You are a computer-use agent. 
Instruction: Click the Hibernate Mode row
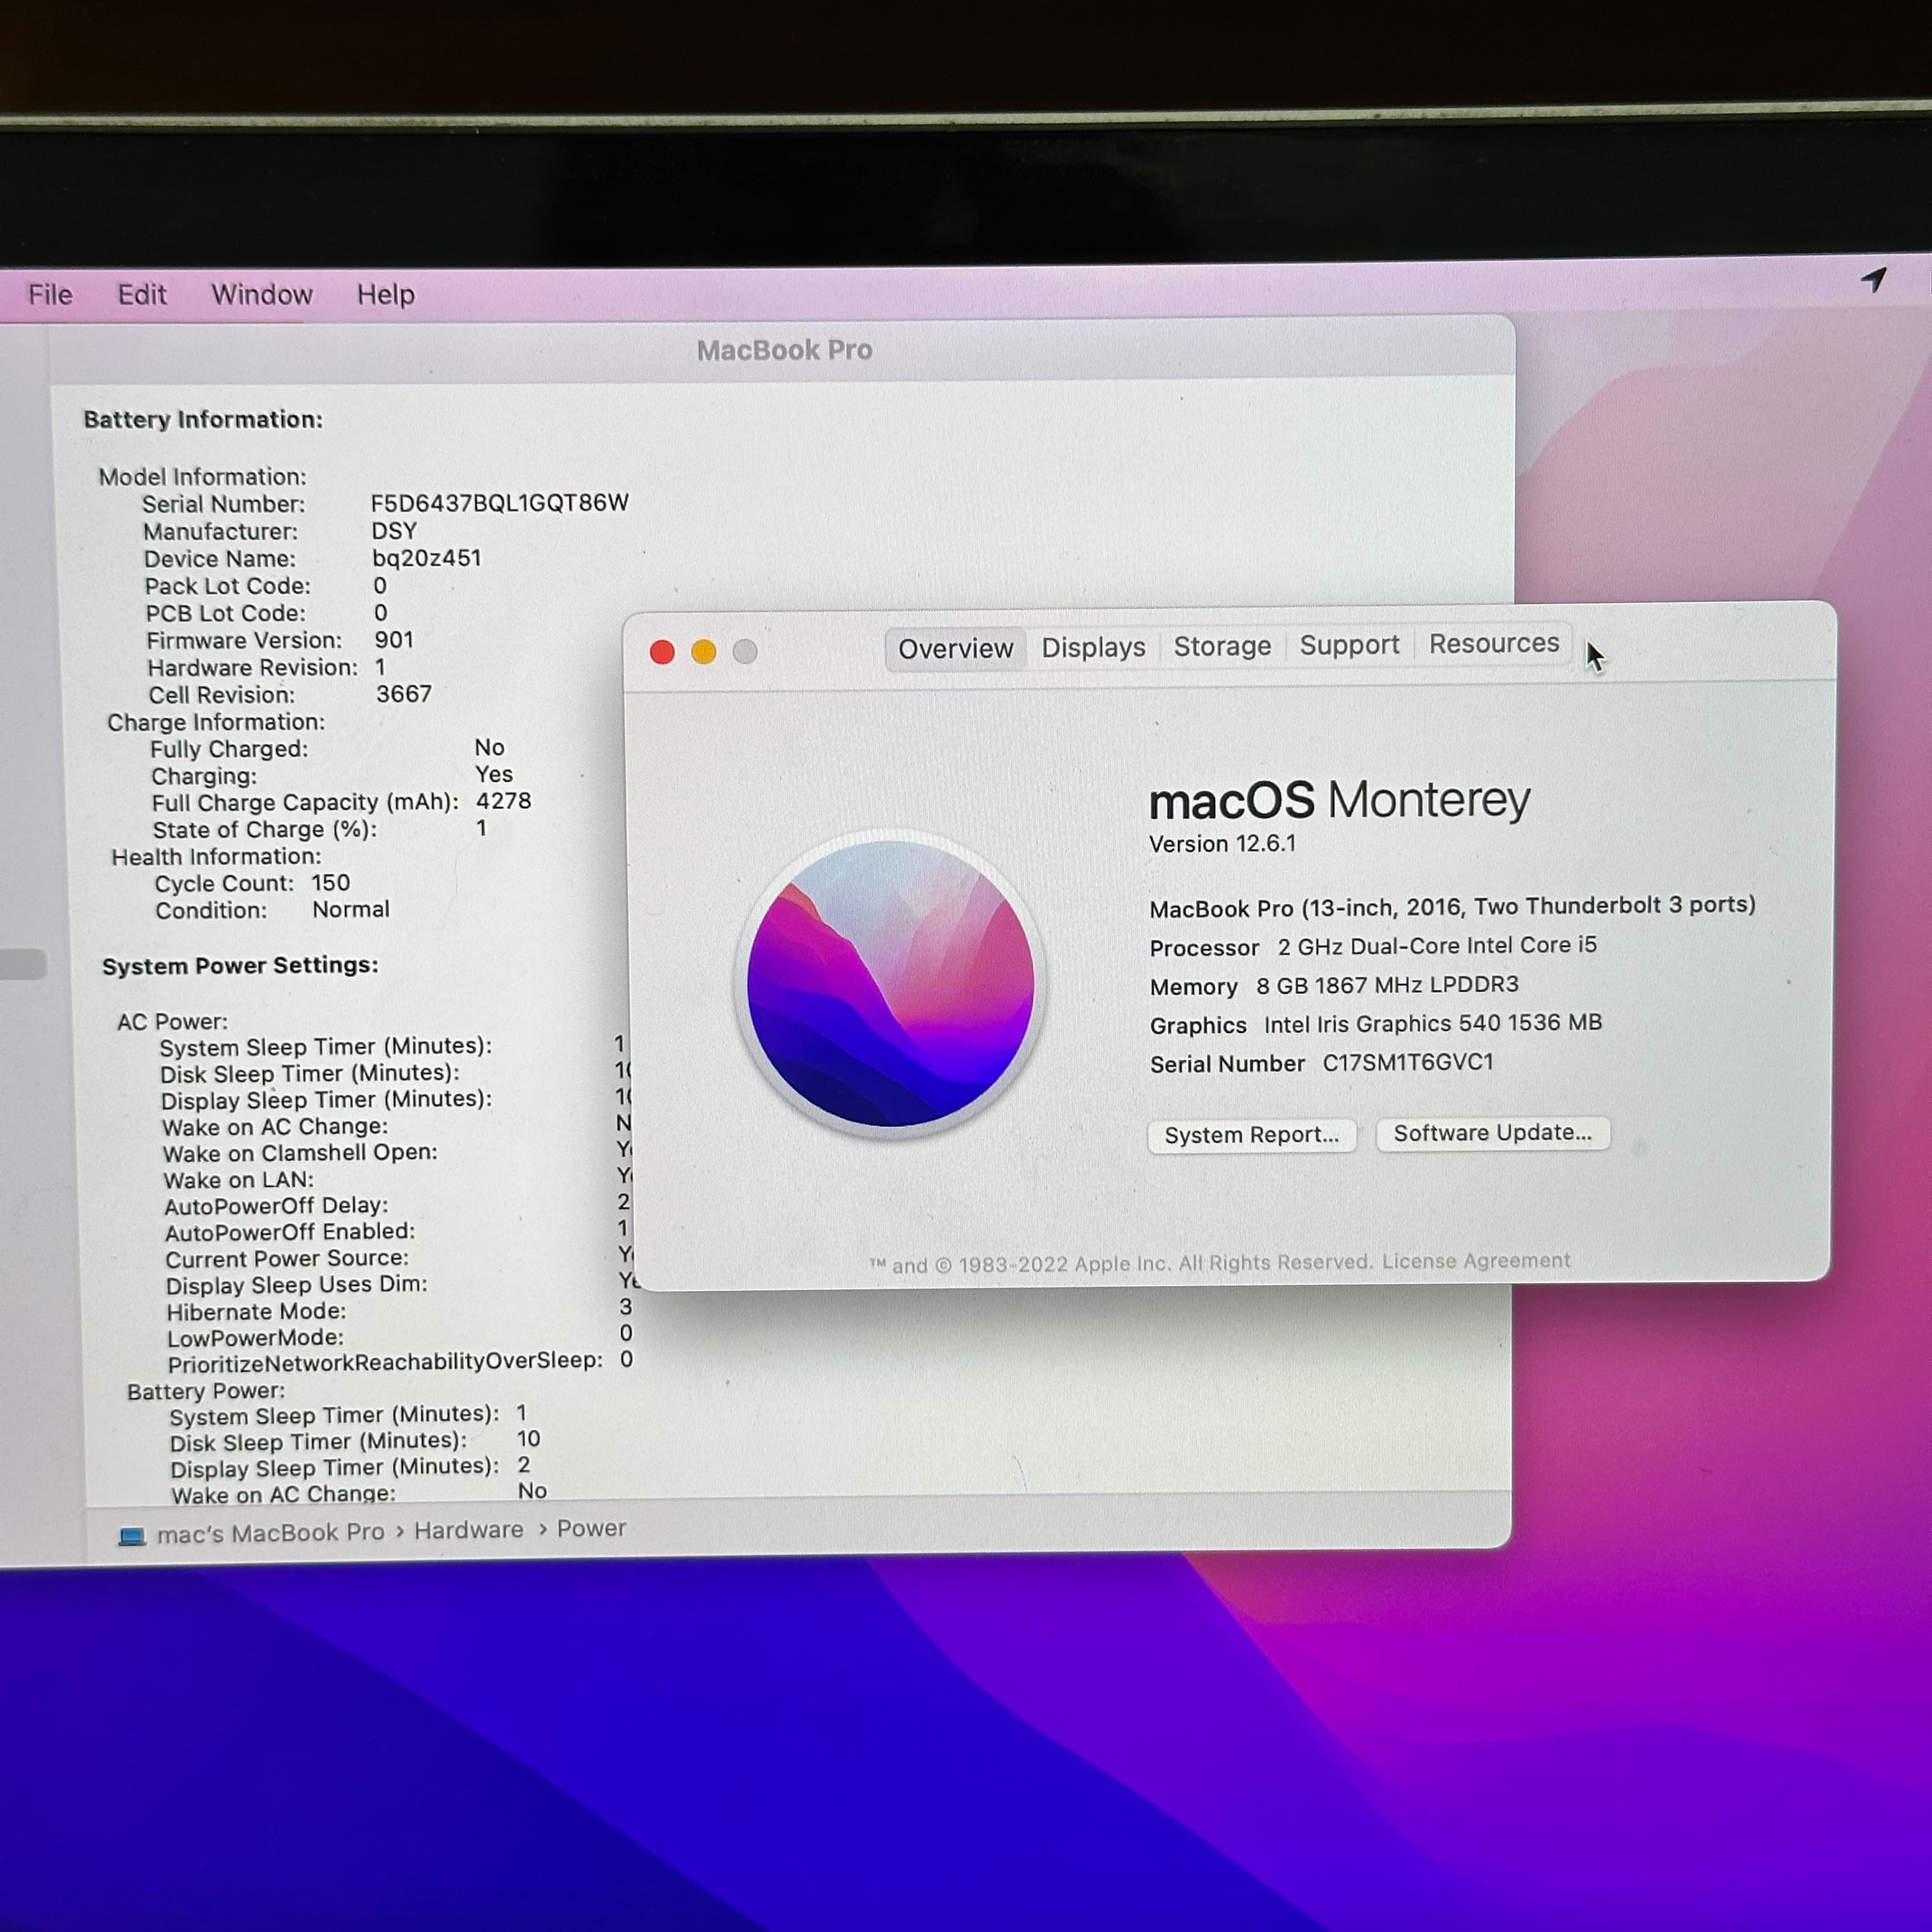[400, 1310]
